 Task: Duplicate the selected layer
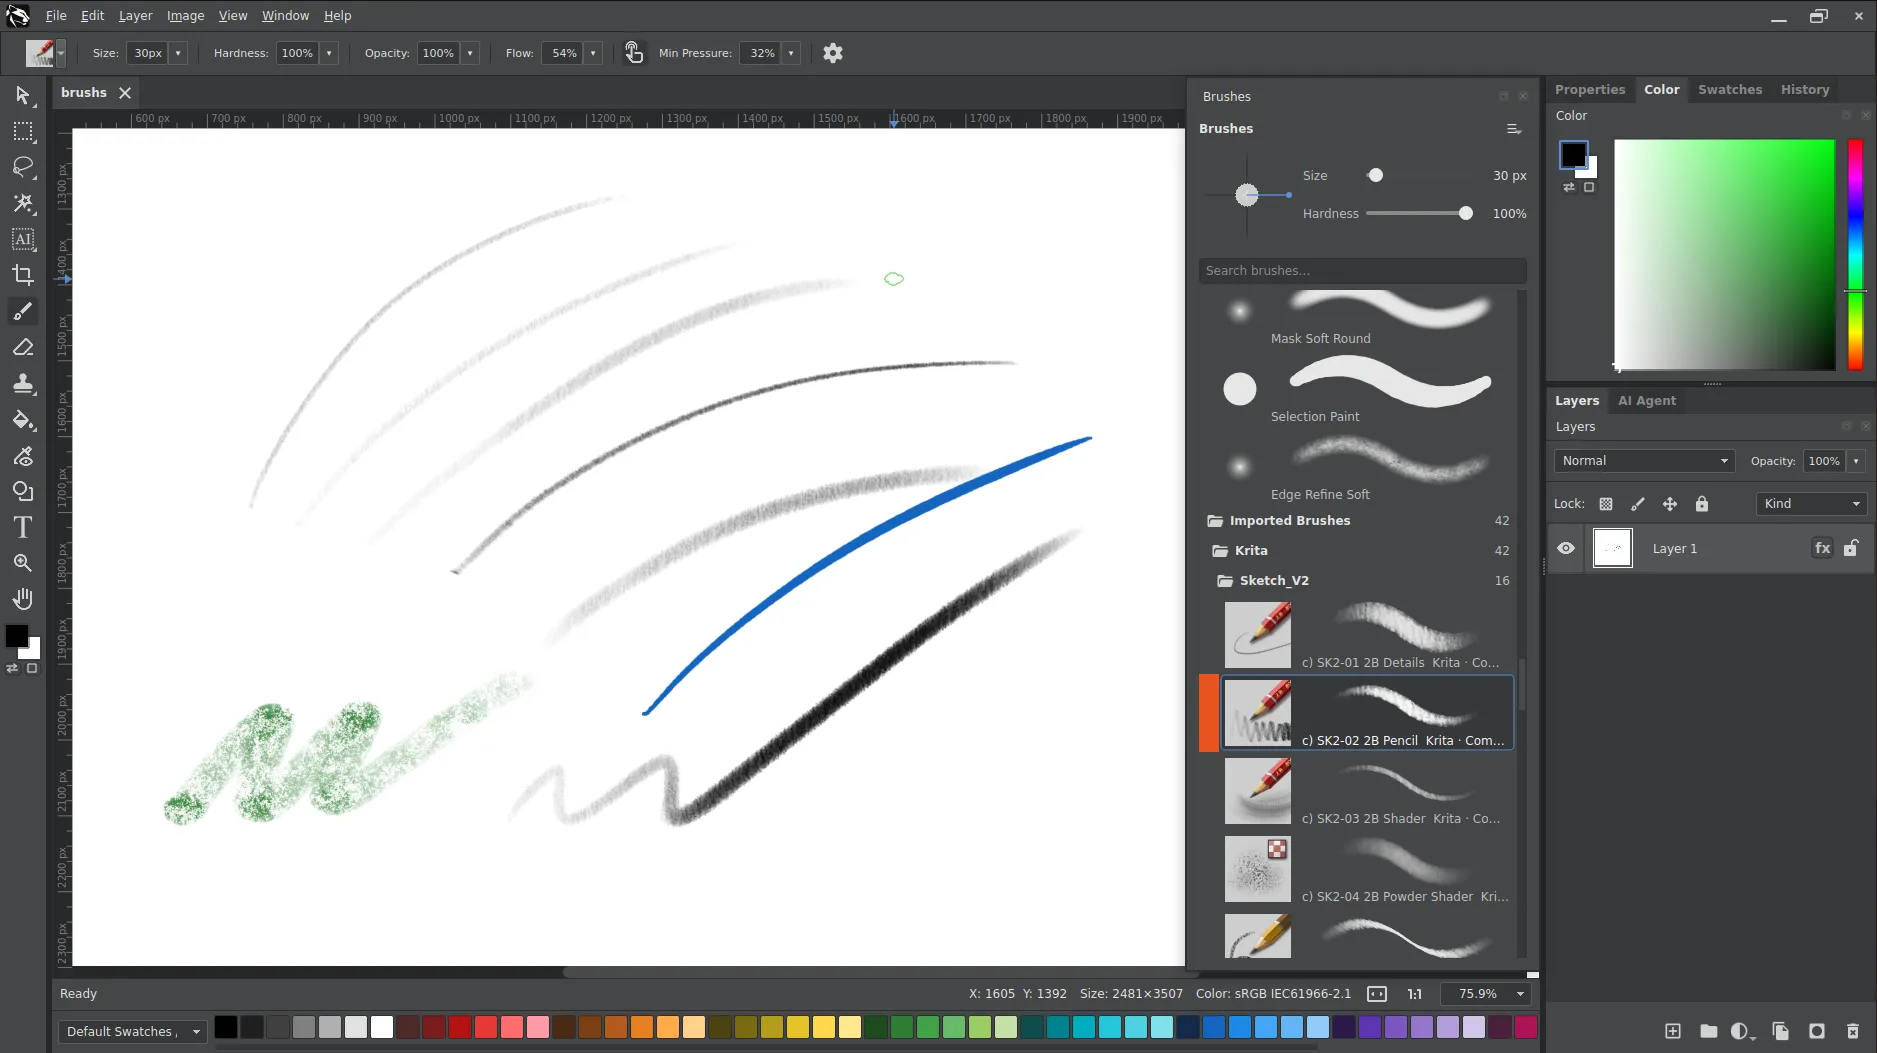tap(1781, 1031)
